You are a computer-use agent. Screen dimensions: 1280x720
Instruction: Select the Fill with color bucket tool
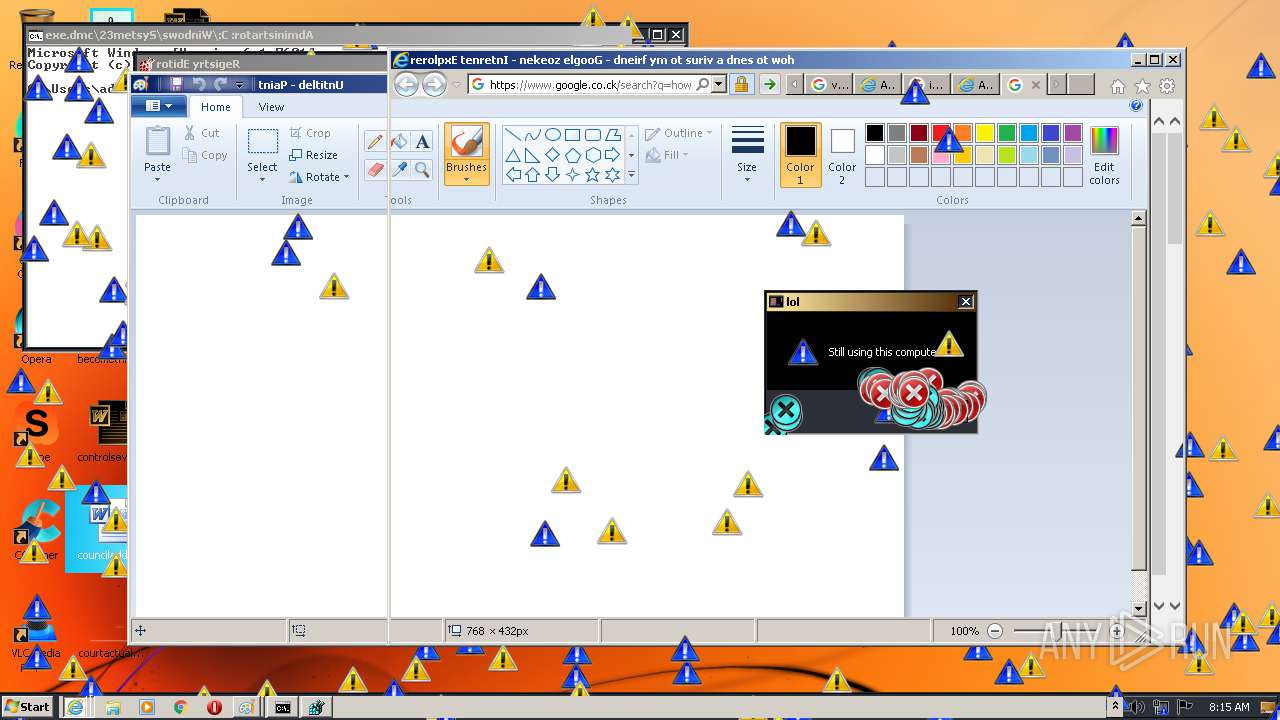pos(399,142)
